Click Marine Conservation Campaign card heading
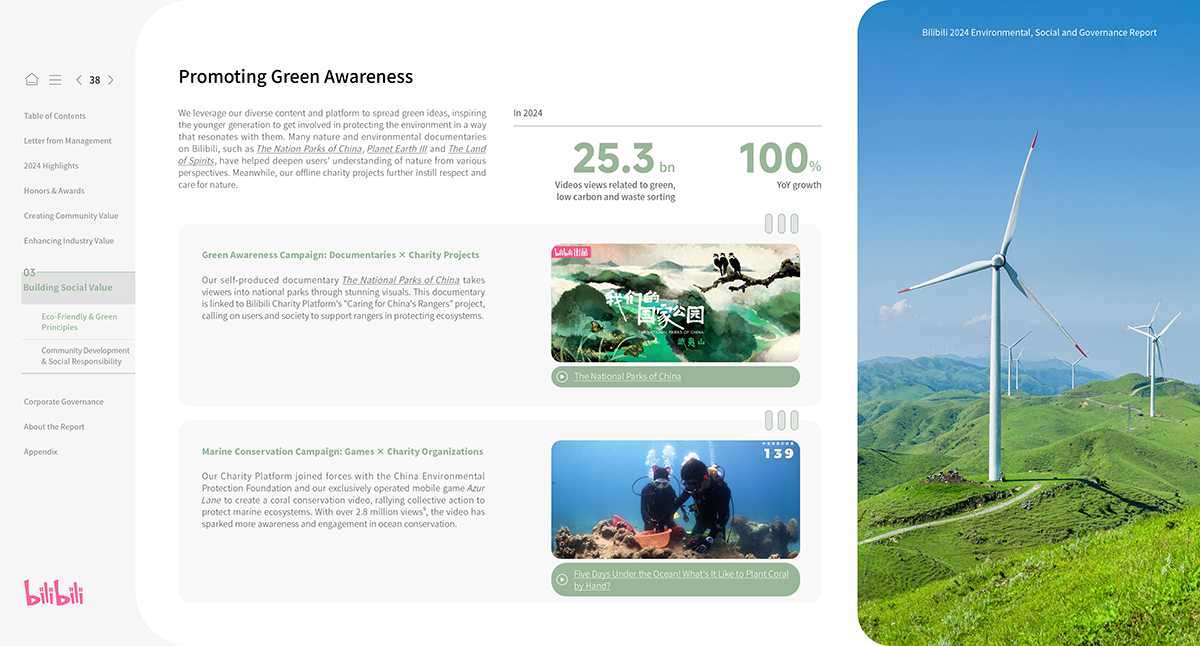The image size is (1200, 646). click(342, 452)
